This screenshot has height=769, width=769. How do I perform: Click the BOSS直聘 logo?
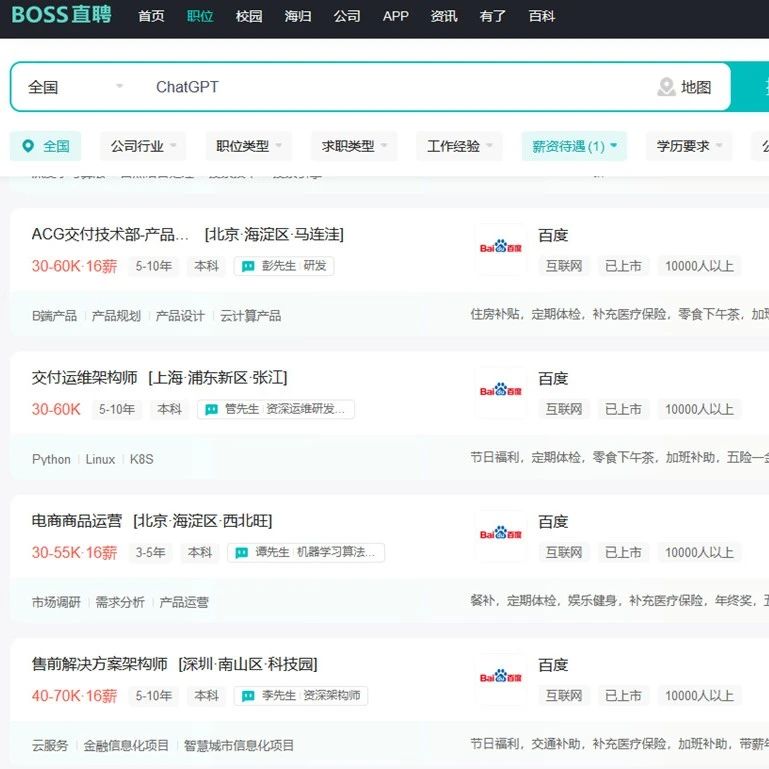(x=61, y=15)
